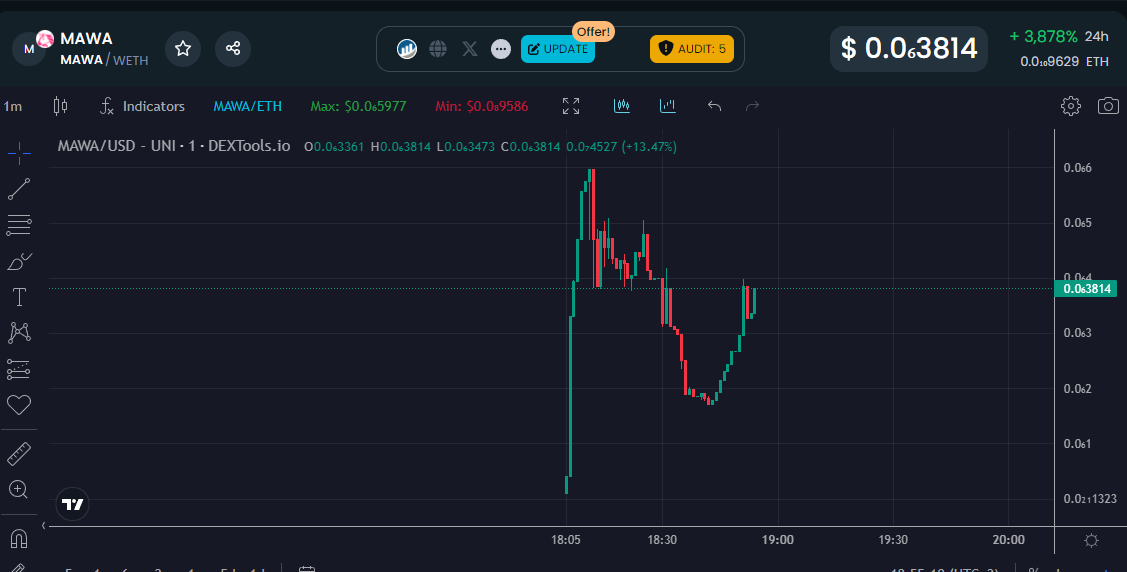The image size is (1127, 572).
Task: Open the X (Twitter) social link
Action: [469, 49]
